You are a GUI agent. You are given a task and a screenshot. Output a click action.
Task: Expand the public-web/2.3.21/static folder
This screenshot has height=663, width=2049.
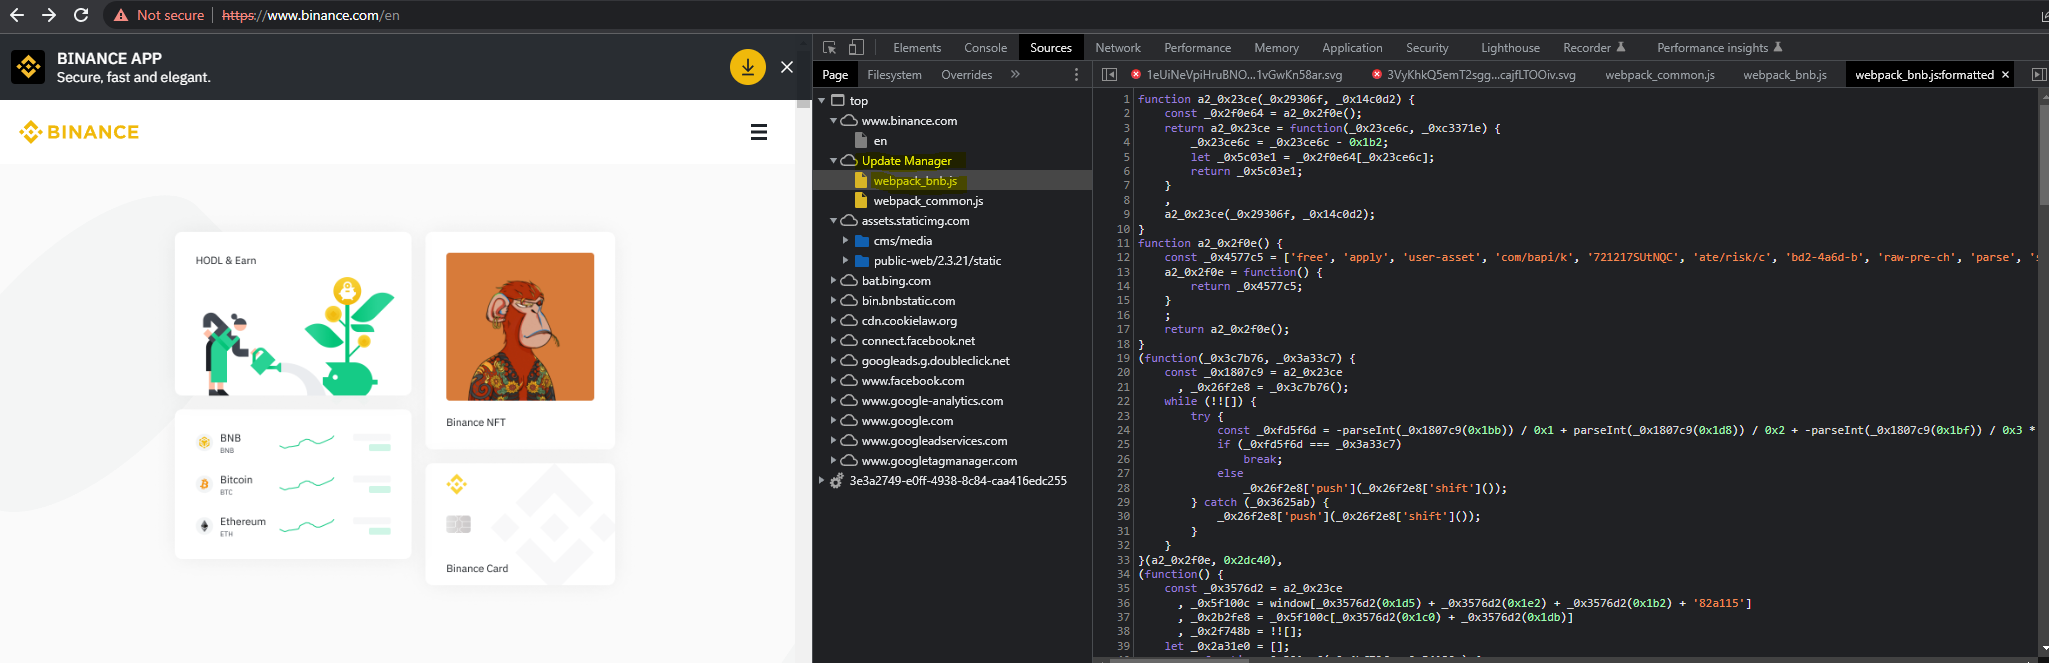(845, 260)
